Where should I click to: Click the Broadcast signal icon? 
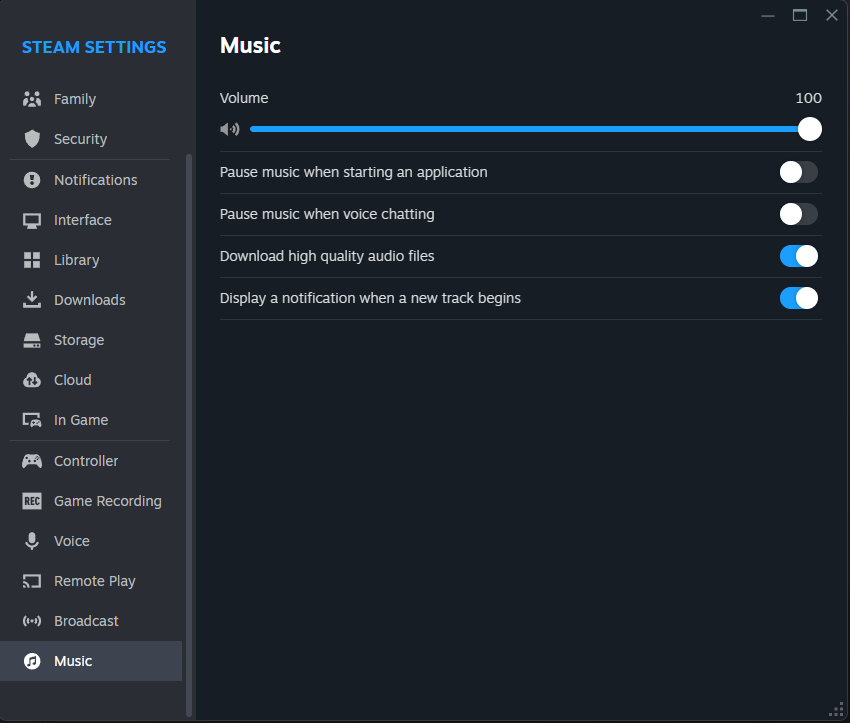pyautogui.click(x=32, y=621)
